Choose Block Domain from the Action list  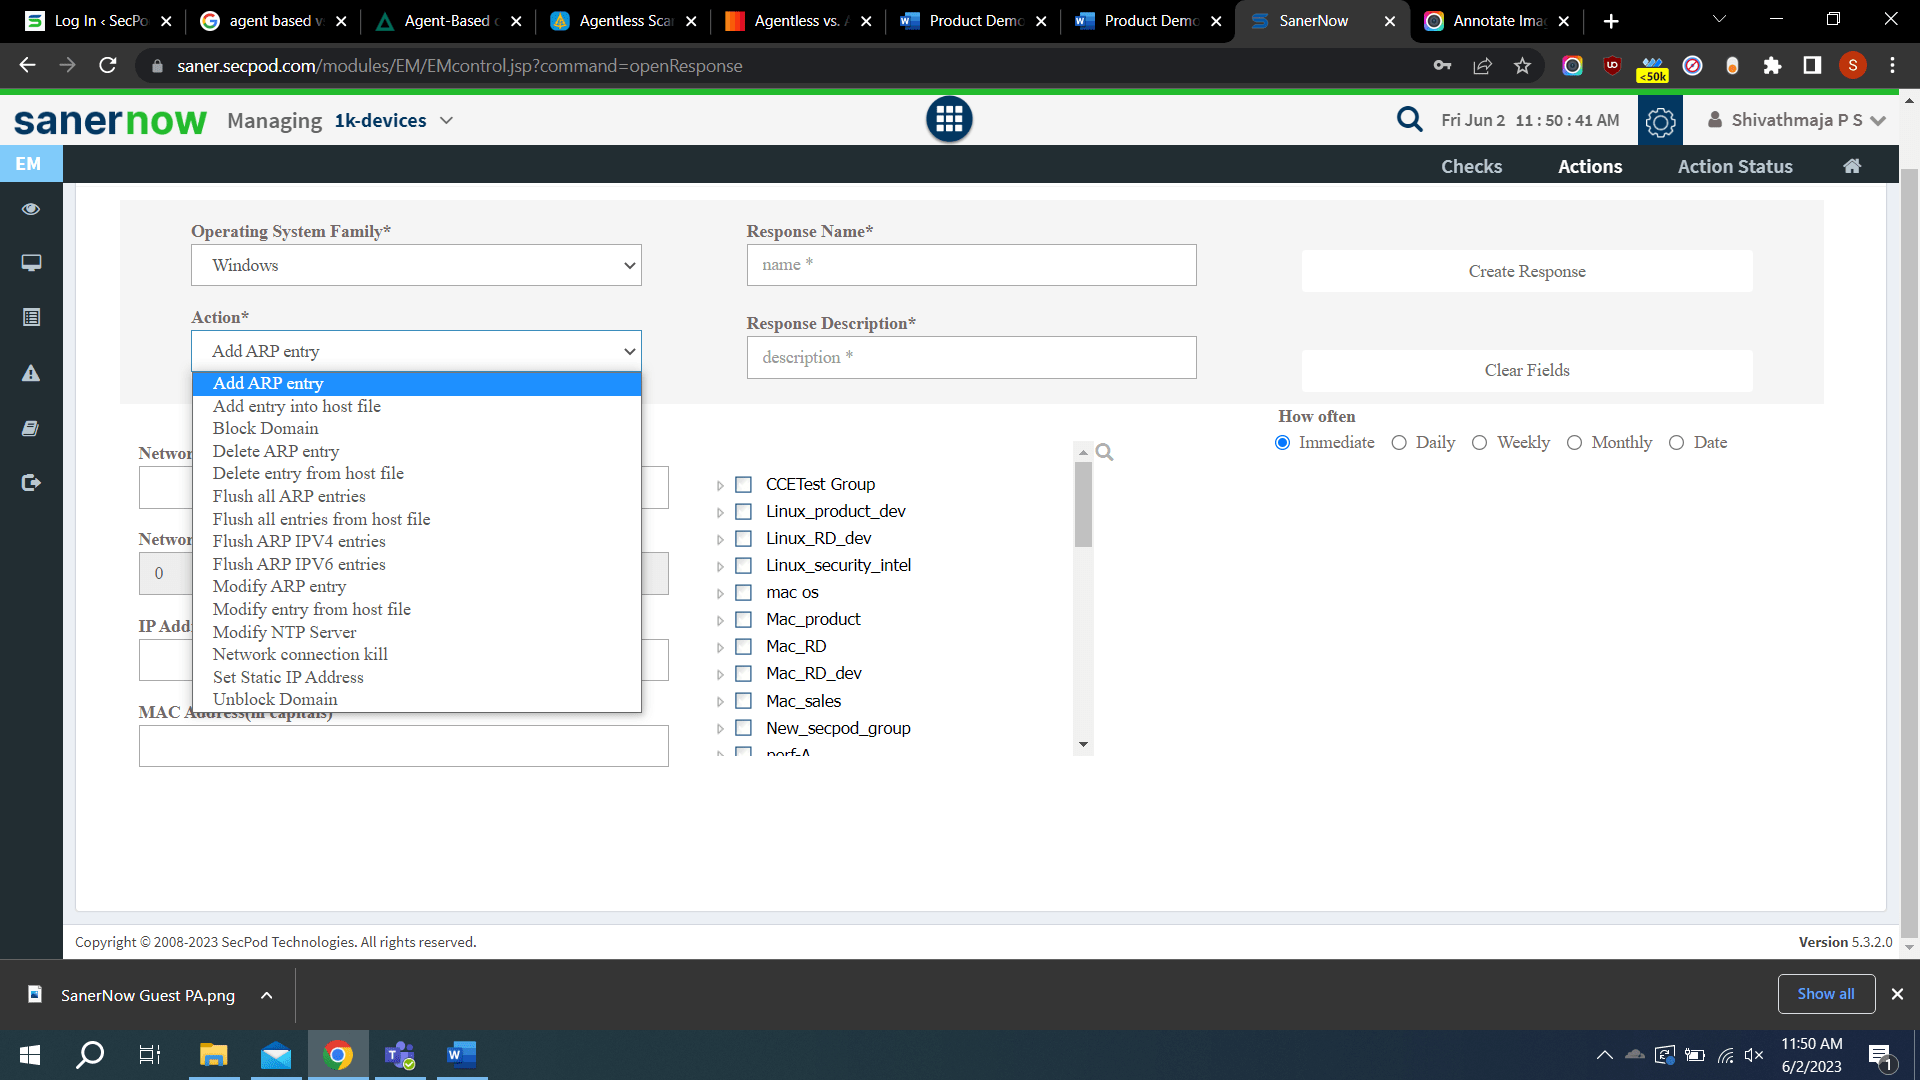click(416, 429)
